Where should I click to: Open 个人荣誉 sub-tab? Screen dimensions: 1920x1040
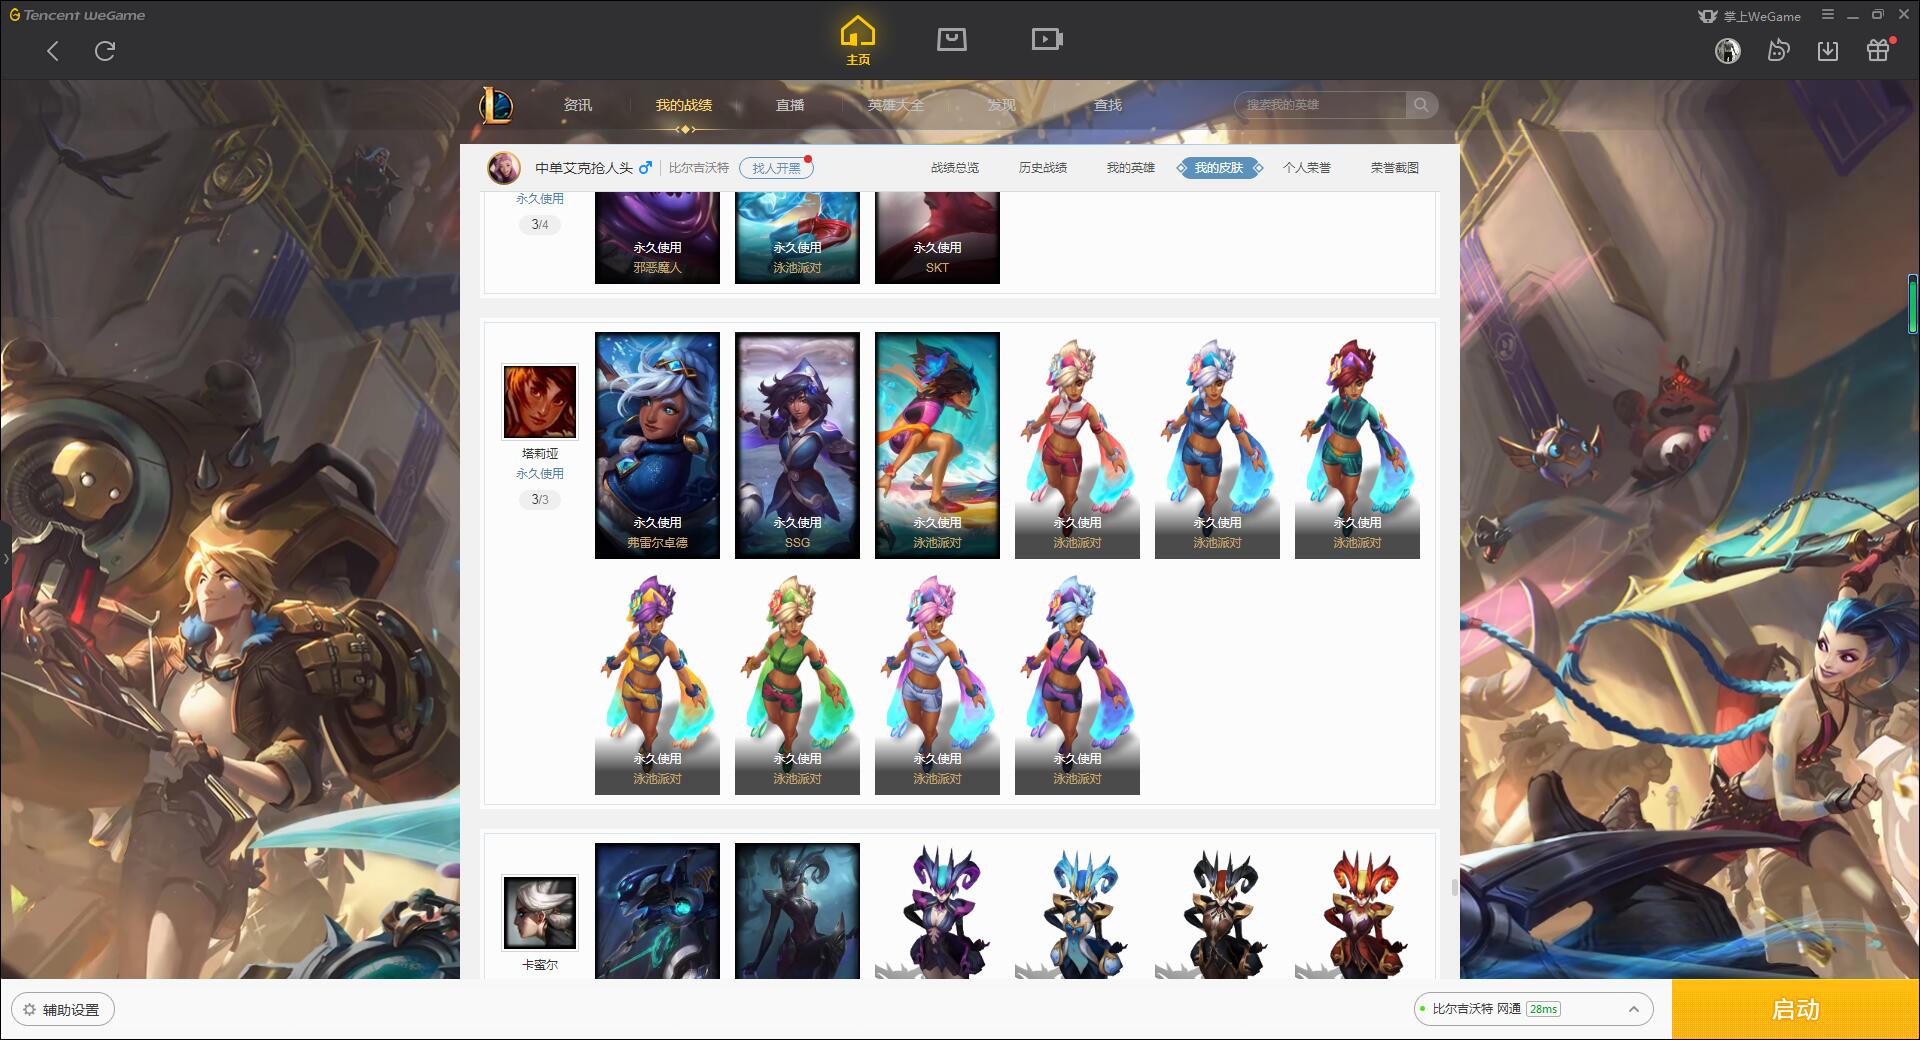[x=1307, y=168]
